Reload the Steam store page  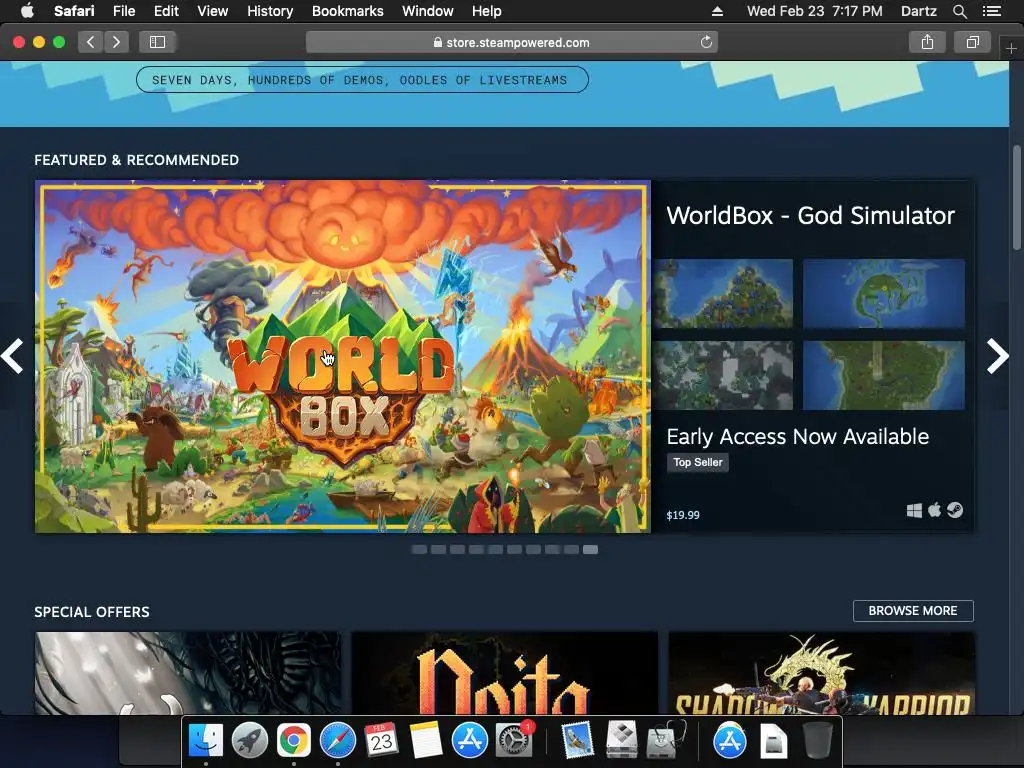coord(706,42)
